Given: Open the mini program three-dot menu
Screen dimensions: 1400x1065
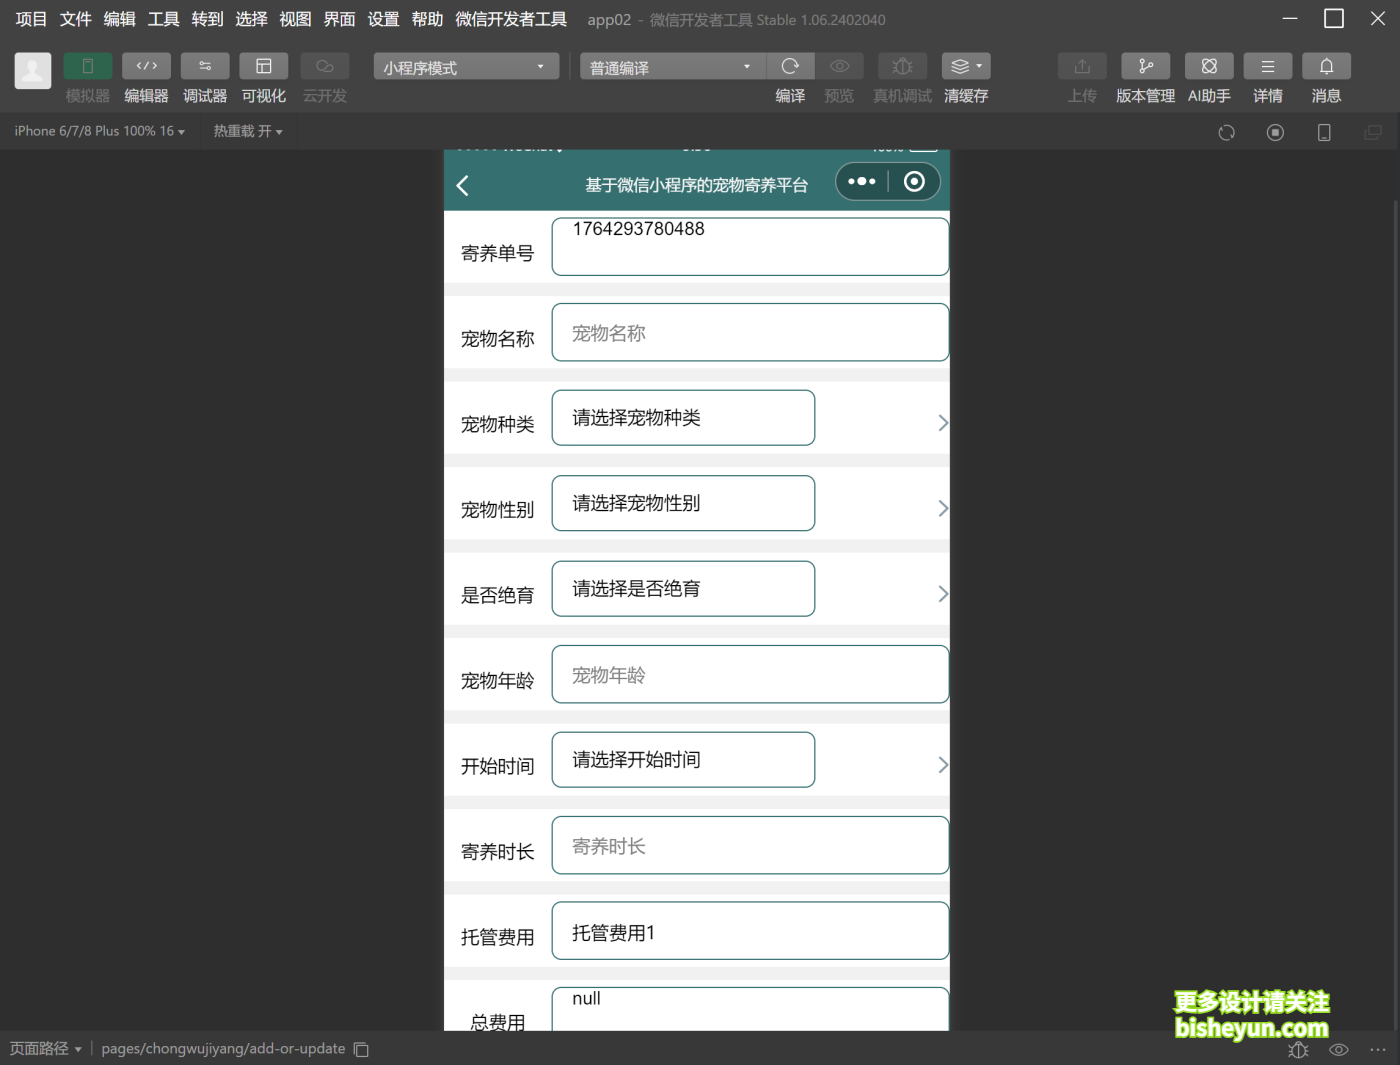Looking at the screenshot, I should click(861, 182).
